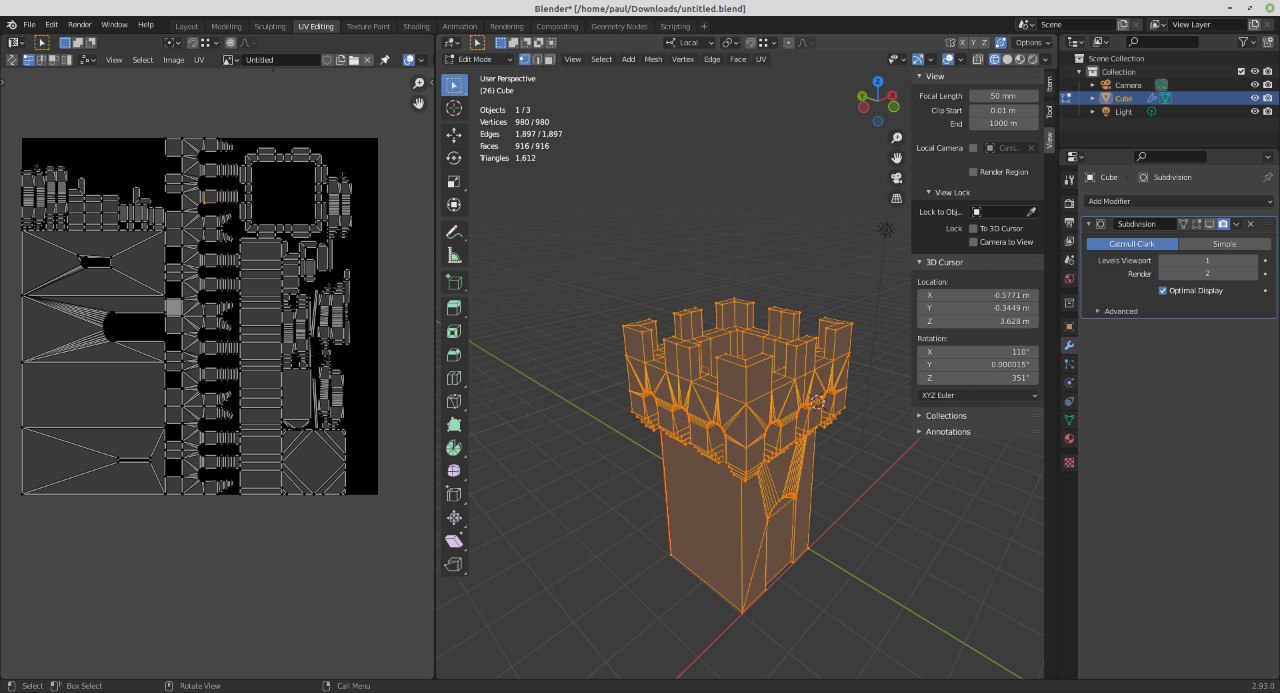The image size is (1280, 693).
Task: Open the Object properties tab (orange square)
Action: [x=1069, y=327]
